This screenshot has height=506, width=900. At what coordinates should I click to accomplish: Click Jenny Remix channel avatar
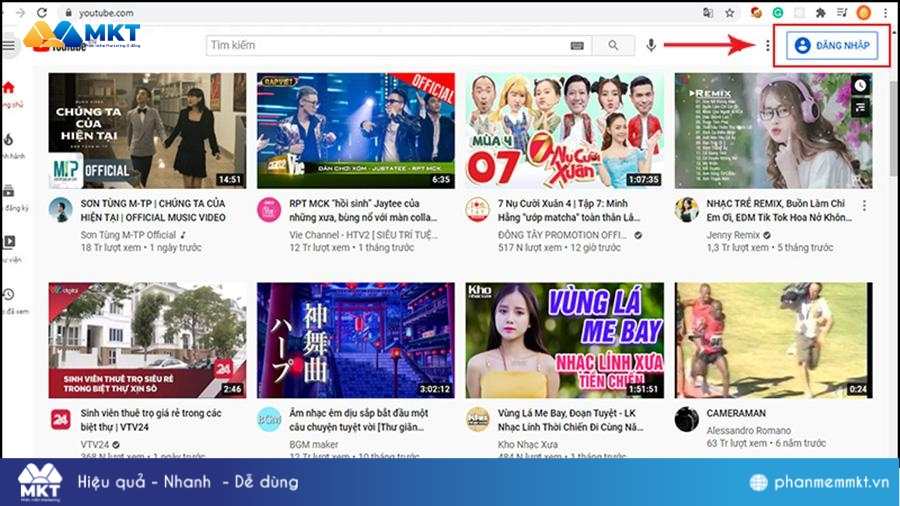[686, 210]
